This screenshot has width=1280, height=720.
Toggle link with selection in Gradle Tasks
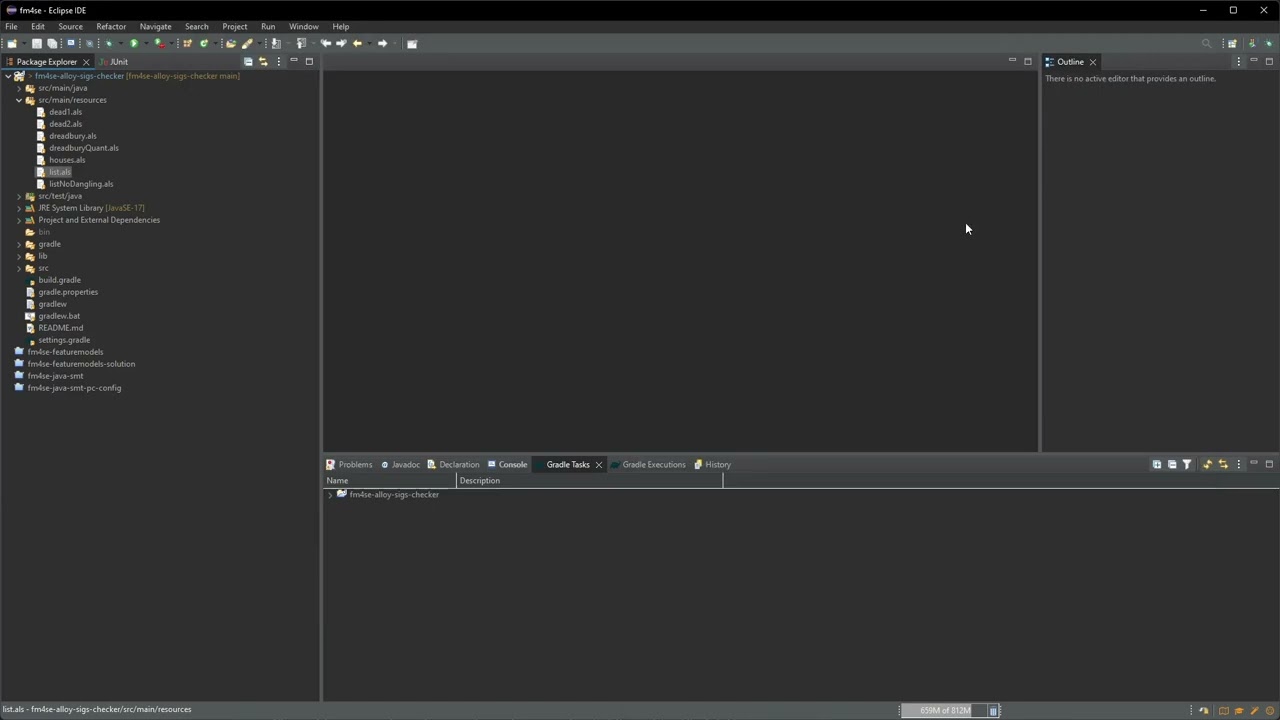tap(1223, 464)
